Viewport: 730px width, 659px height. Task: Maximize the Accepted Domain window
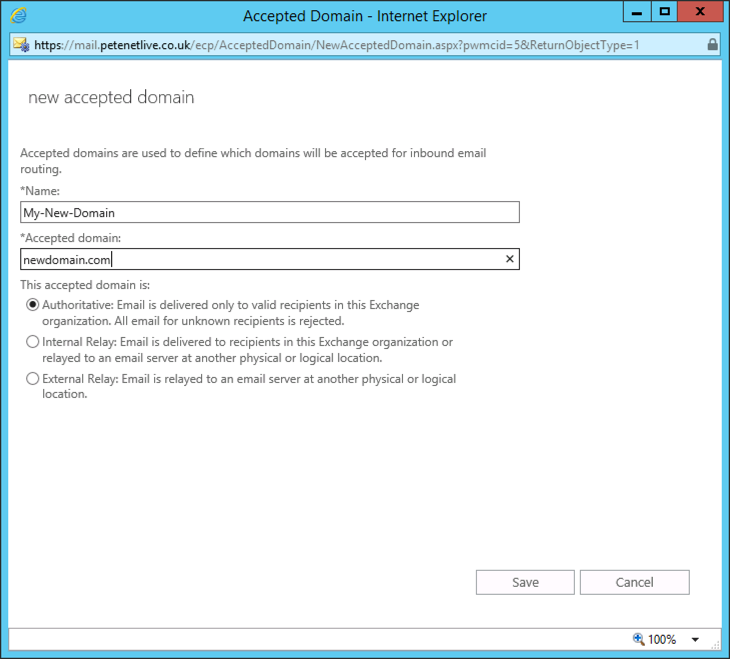664,12
